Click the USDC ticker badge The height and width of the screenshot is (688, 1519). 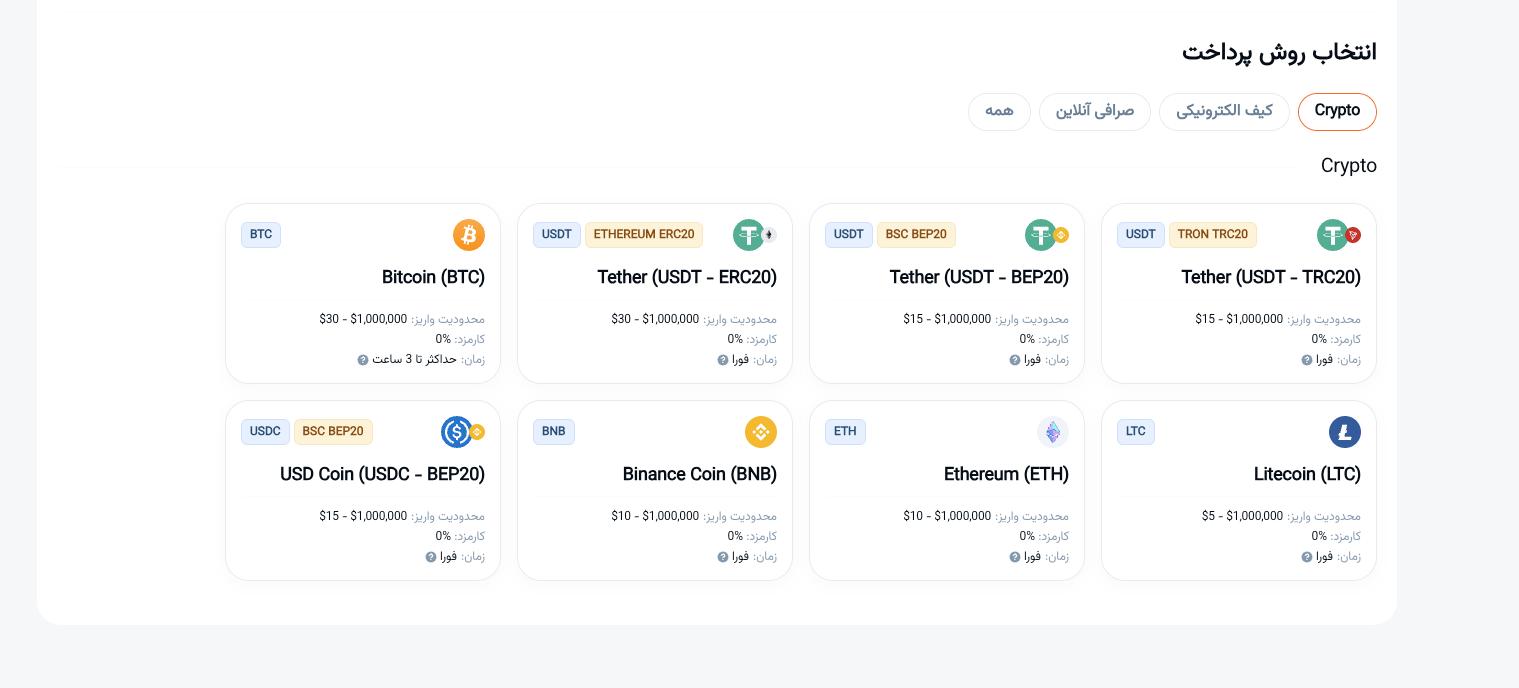[265, 432]
